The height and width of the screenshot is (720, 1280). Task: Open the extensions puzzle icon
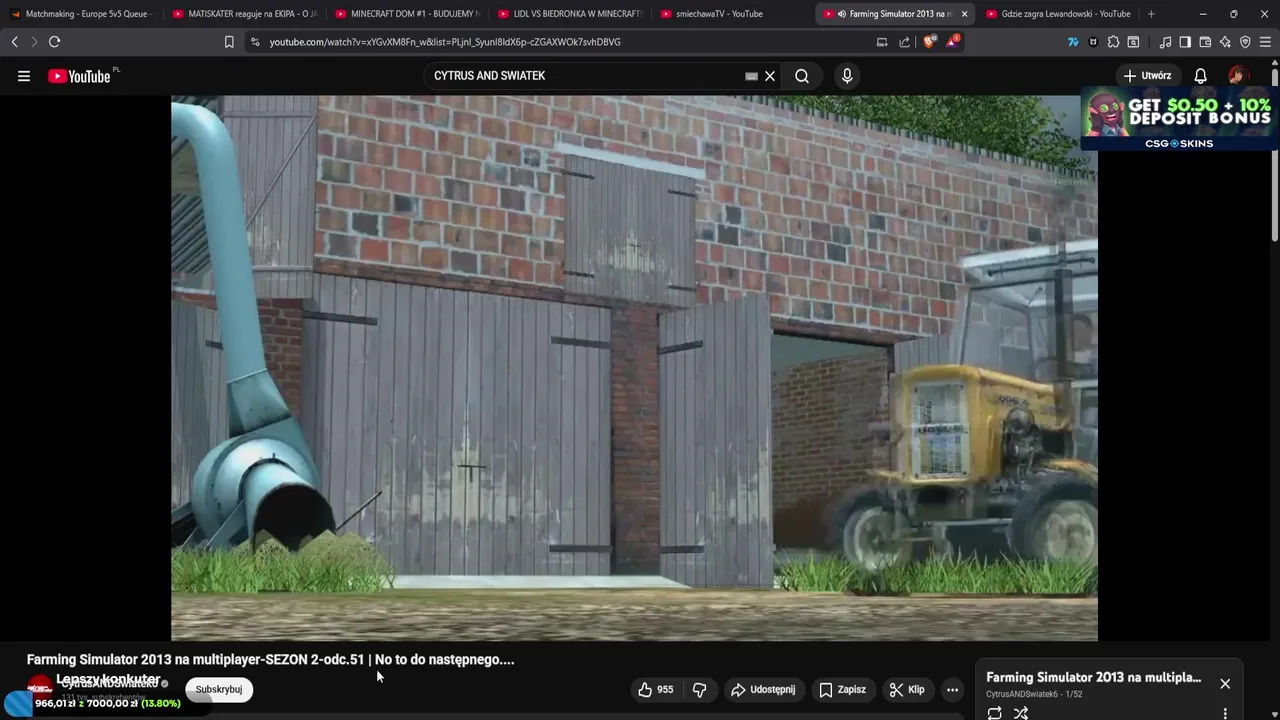(1113, 42)
